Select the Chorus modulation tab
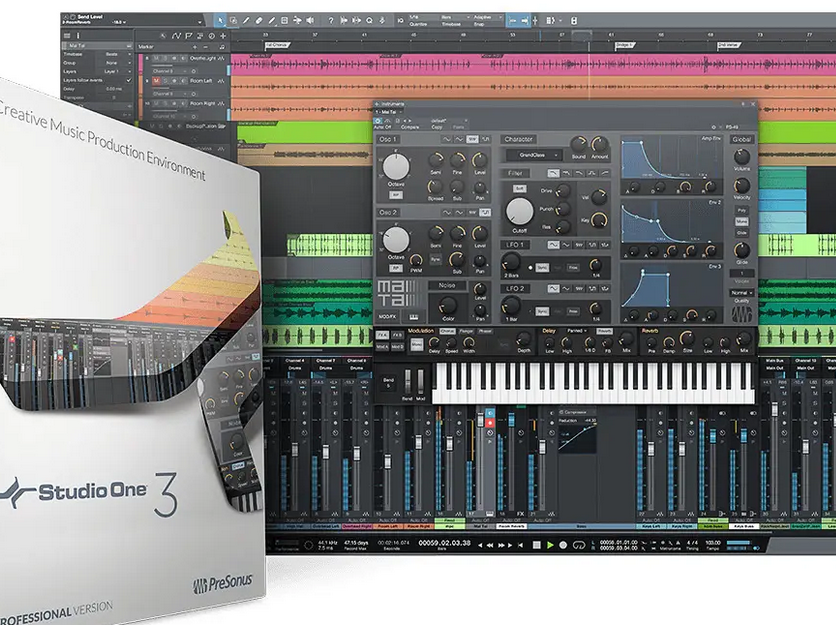Image resolution: width=836 pixels, height=625 pixels. [447, 331]
